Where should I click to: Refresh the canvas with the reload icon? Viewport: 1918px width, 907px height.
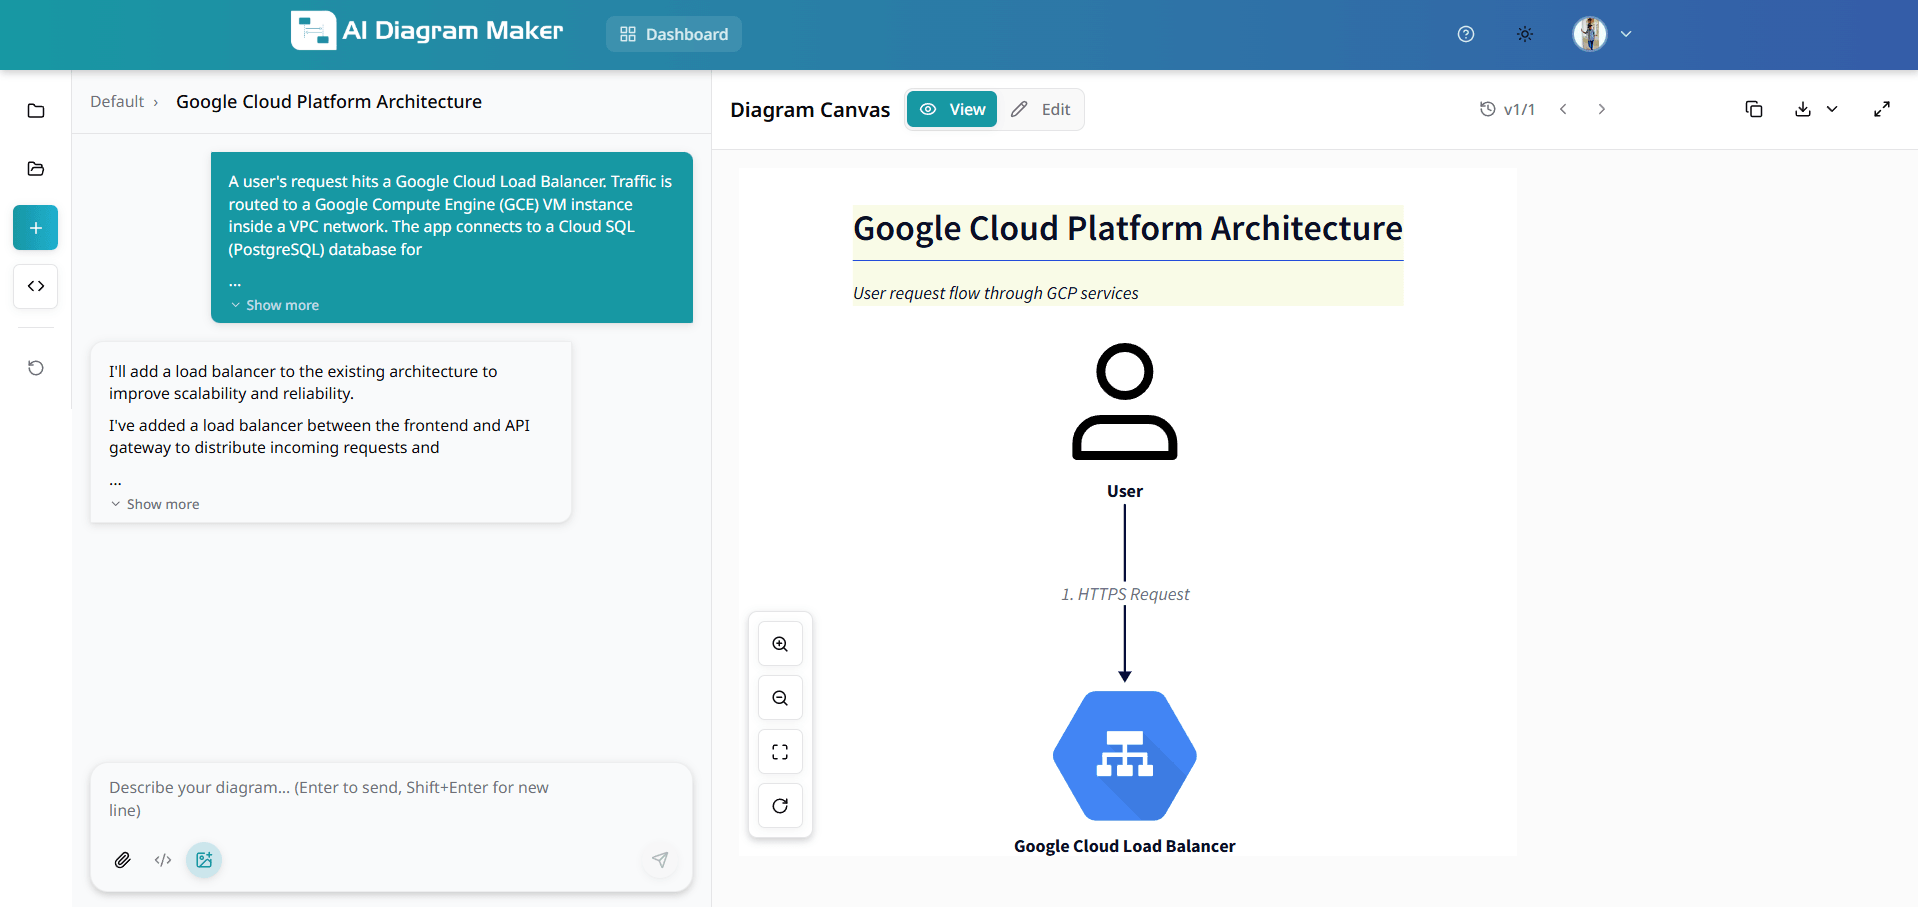pos(780,805)
